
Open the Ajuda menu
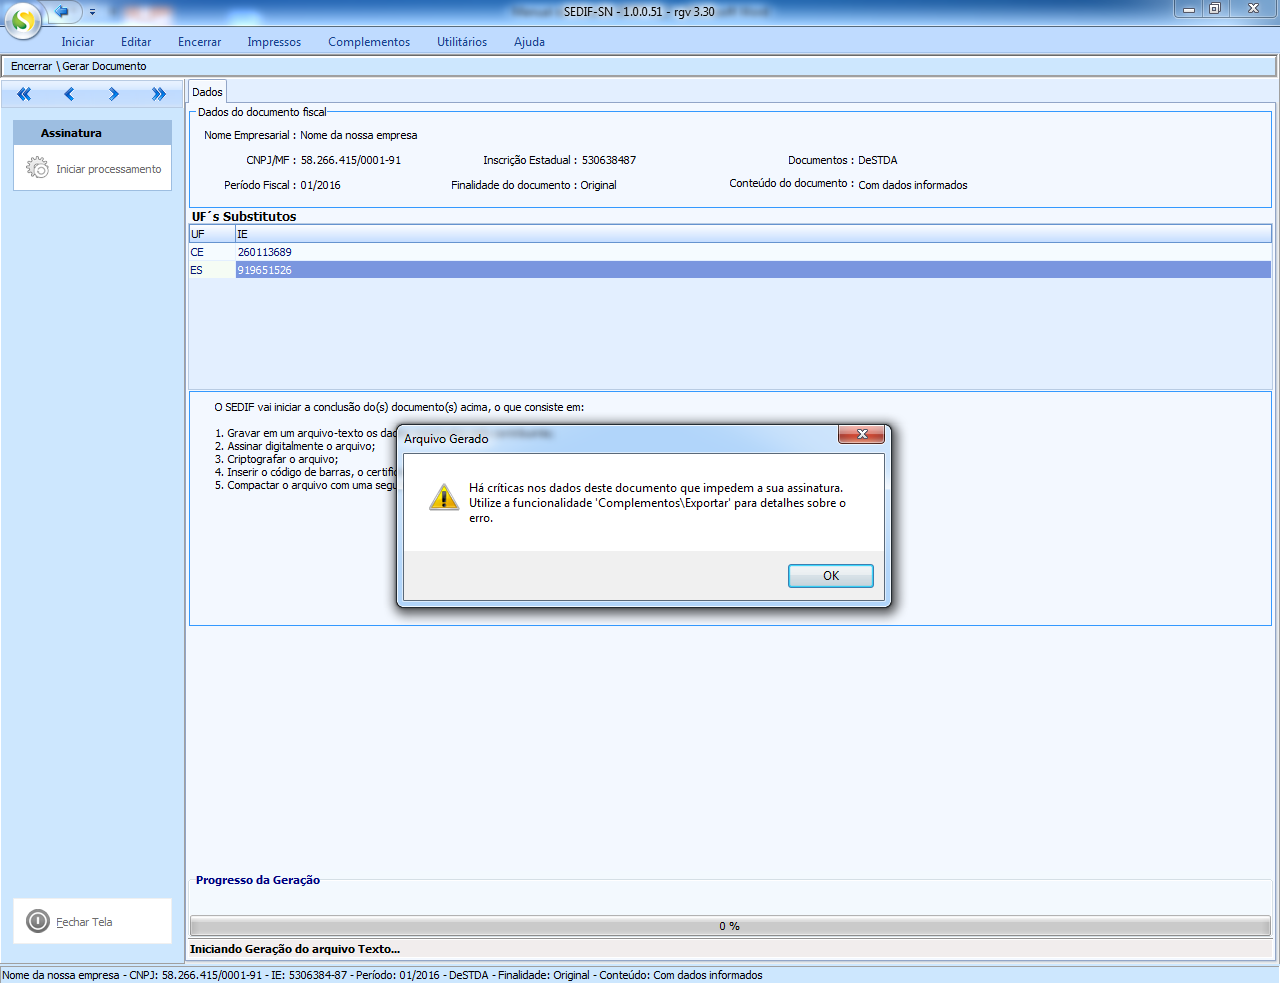(x=529, y=42)
